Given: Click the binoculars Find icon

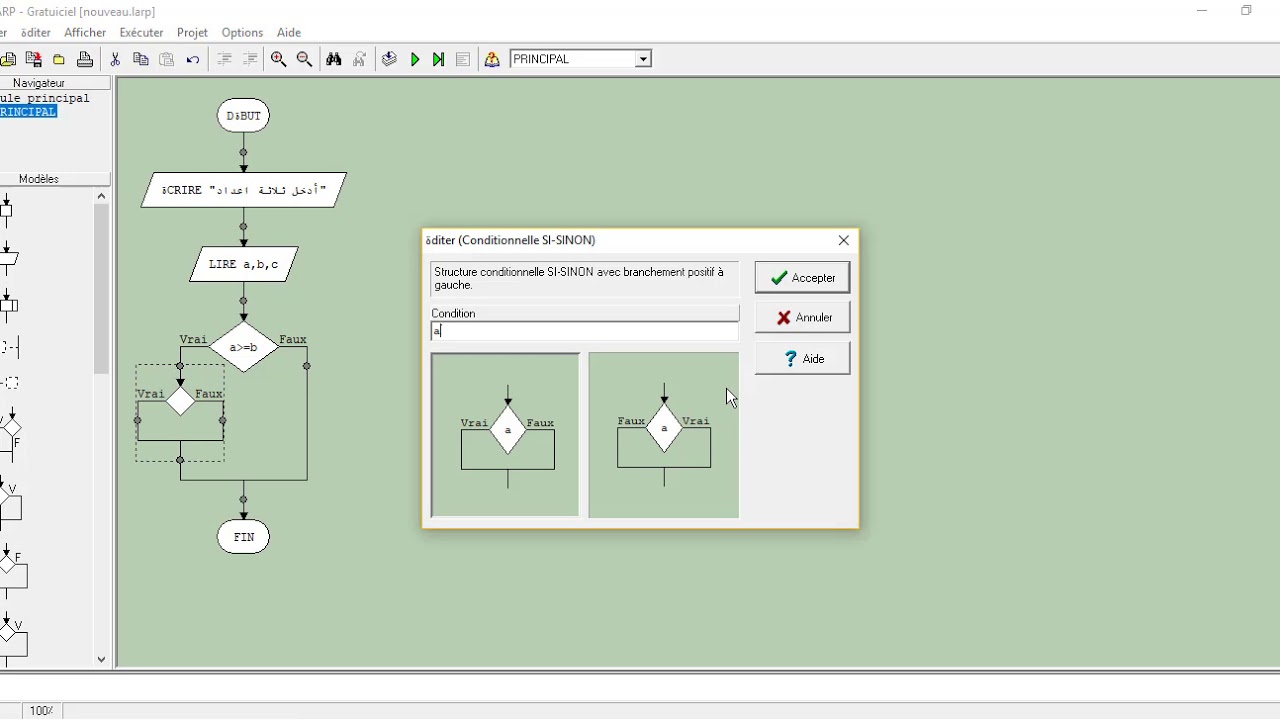Looking at the screenshot, I should tap(334, 59).
